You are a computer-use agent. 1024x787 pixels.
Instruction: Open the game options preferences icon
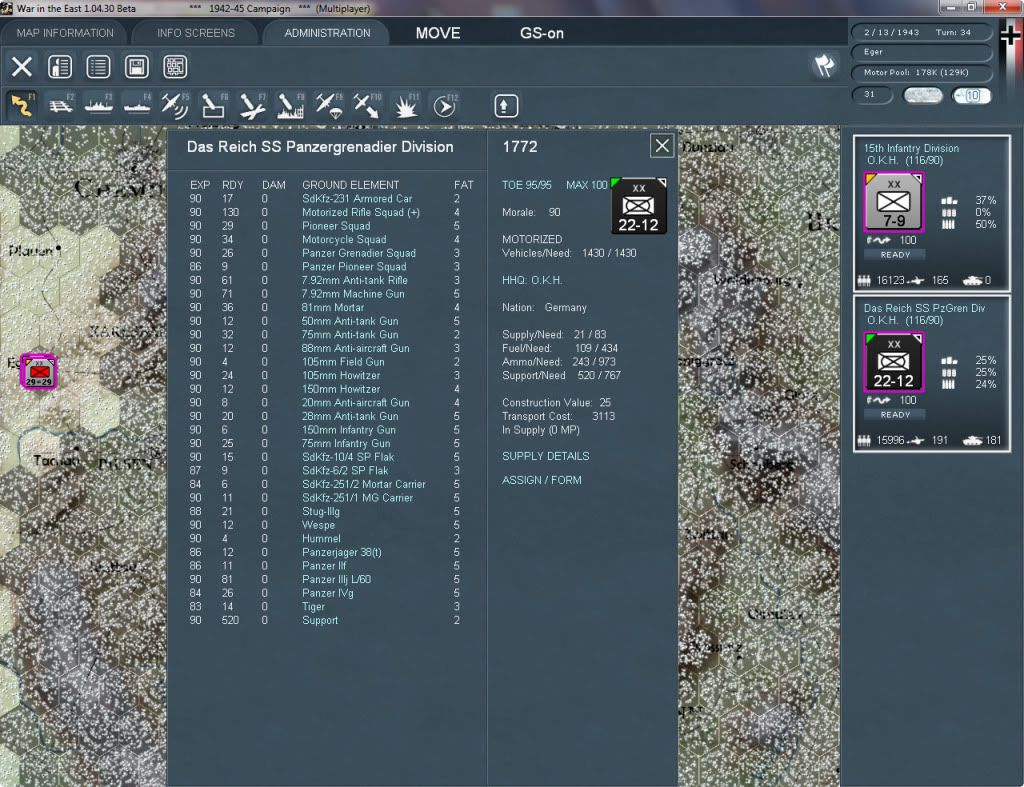pyautogui.click(x=60, y=67)
